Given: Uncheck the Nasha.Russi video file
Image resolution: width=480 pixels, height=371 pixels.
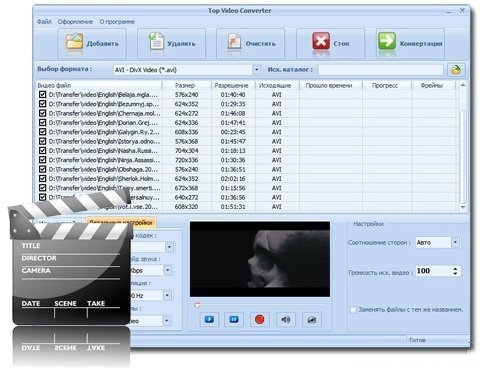Looking at the screenshot, I should (42, 151).
